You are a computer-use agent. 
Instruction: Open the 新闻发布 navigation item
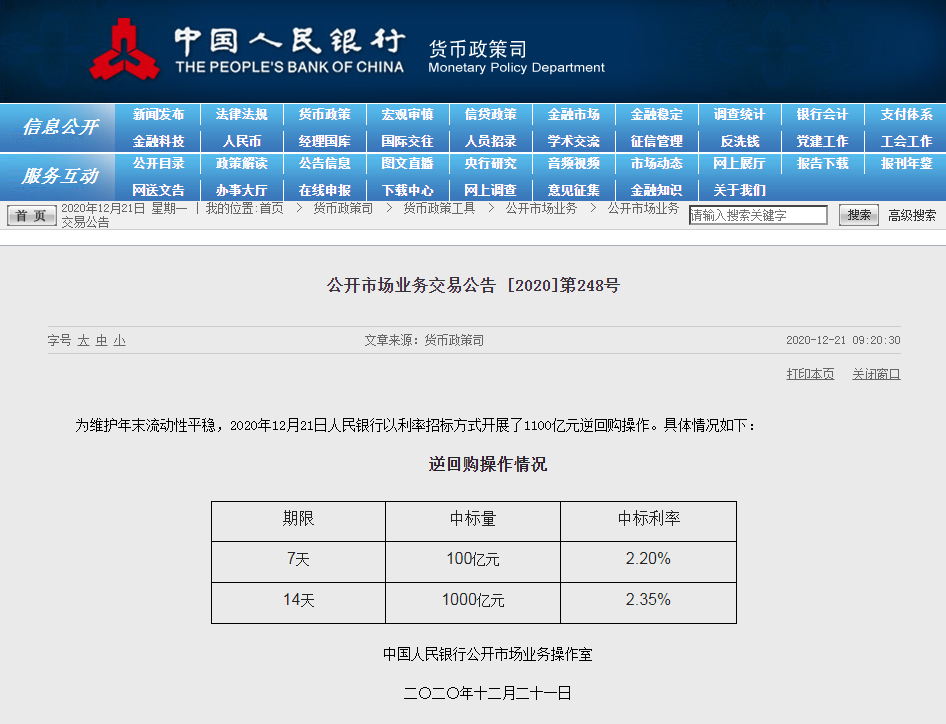[x=158, y=115]
